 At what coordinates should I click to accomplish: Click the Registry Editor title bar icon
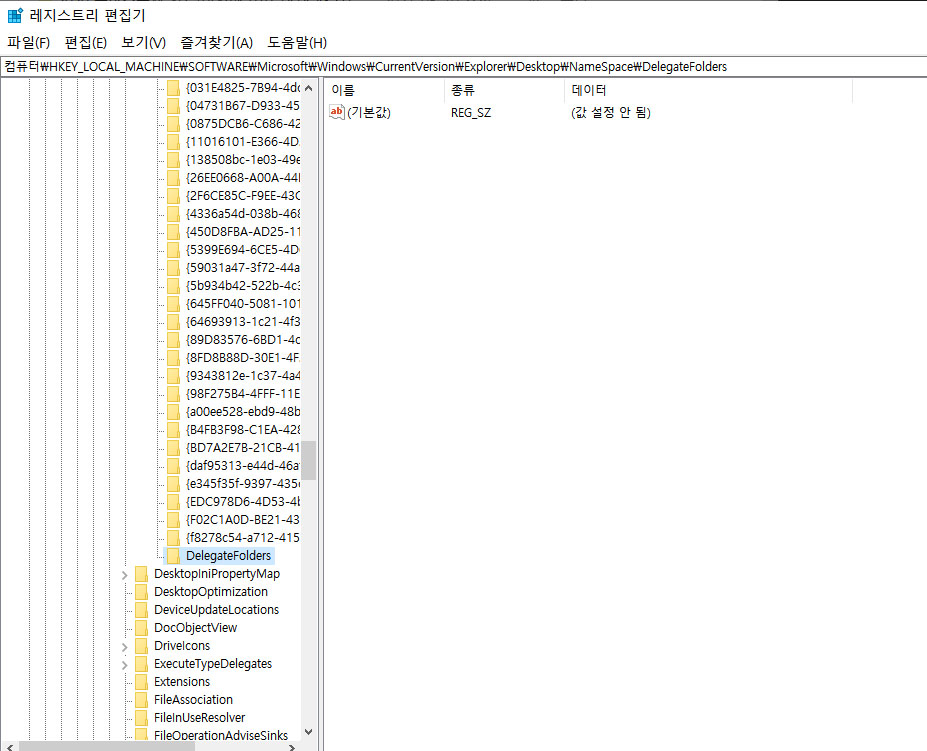(x=15, y=15)
